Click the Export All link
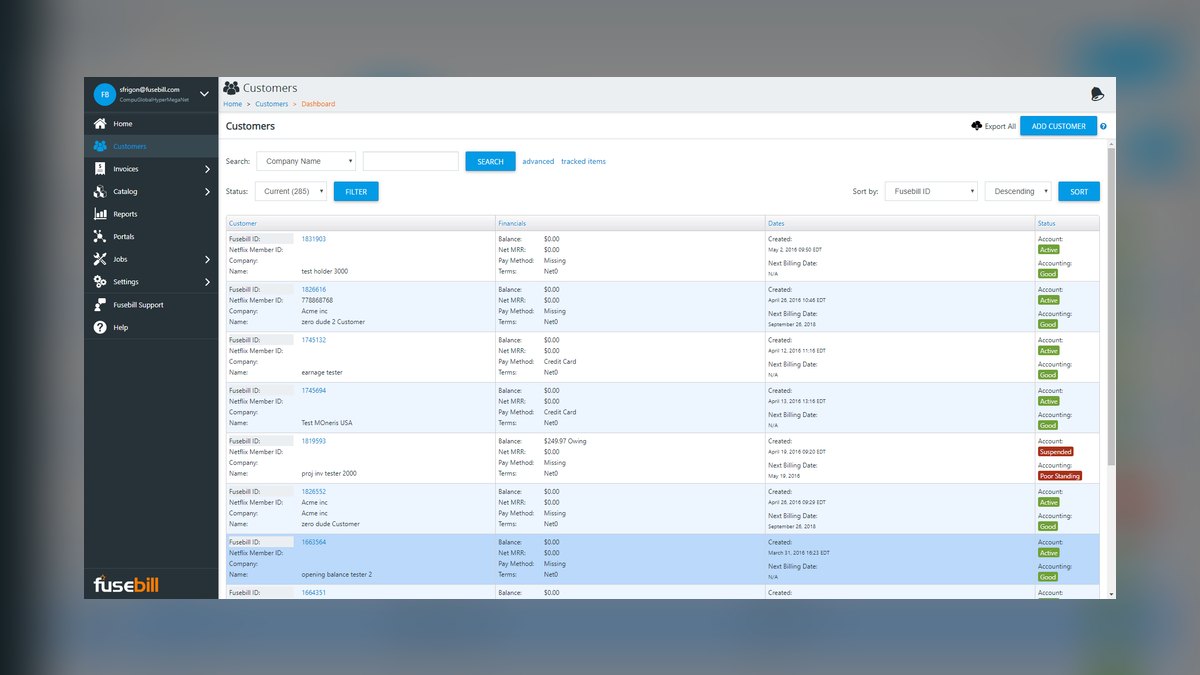Image resolution: width=1200 pixels, height=675 pixels. pyautogui.click(x=1000, y=126)
